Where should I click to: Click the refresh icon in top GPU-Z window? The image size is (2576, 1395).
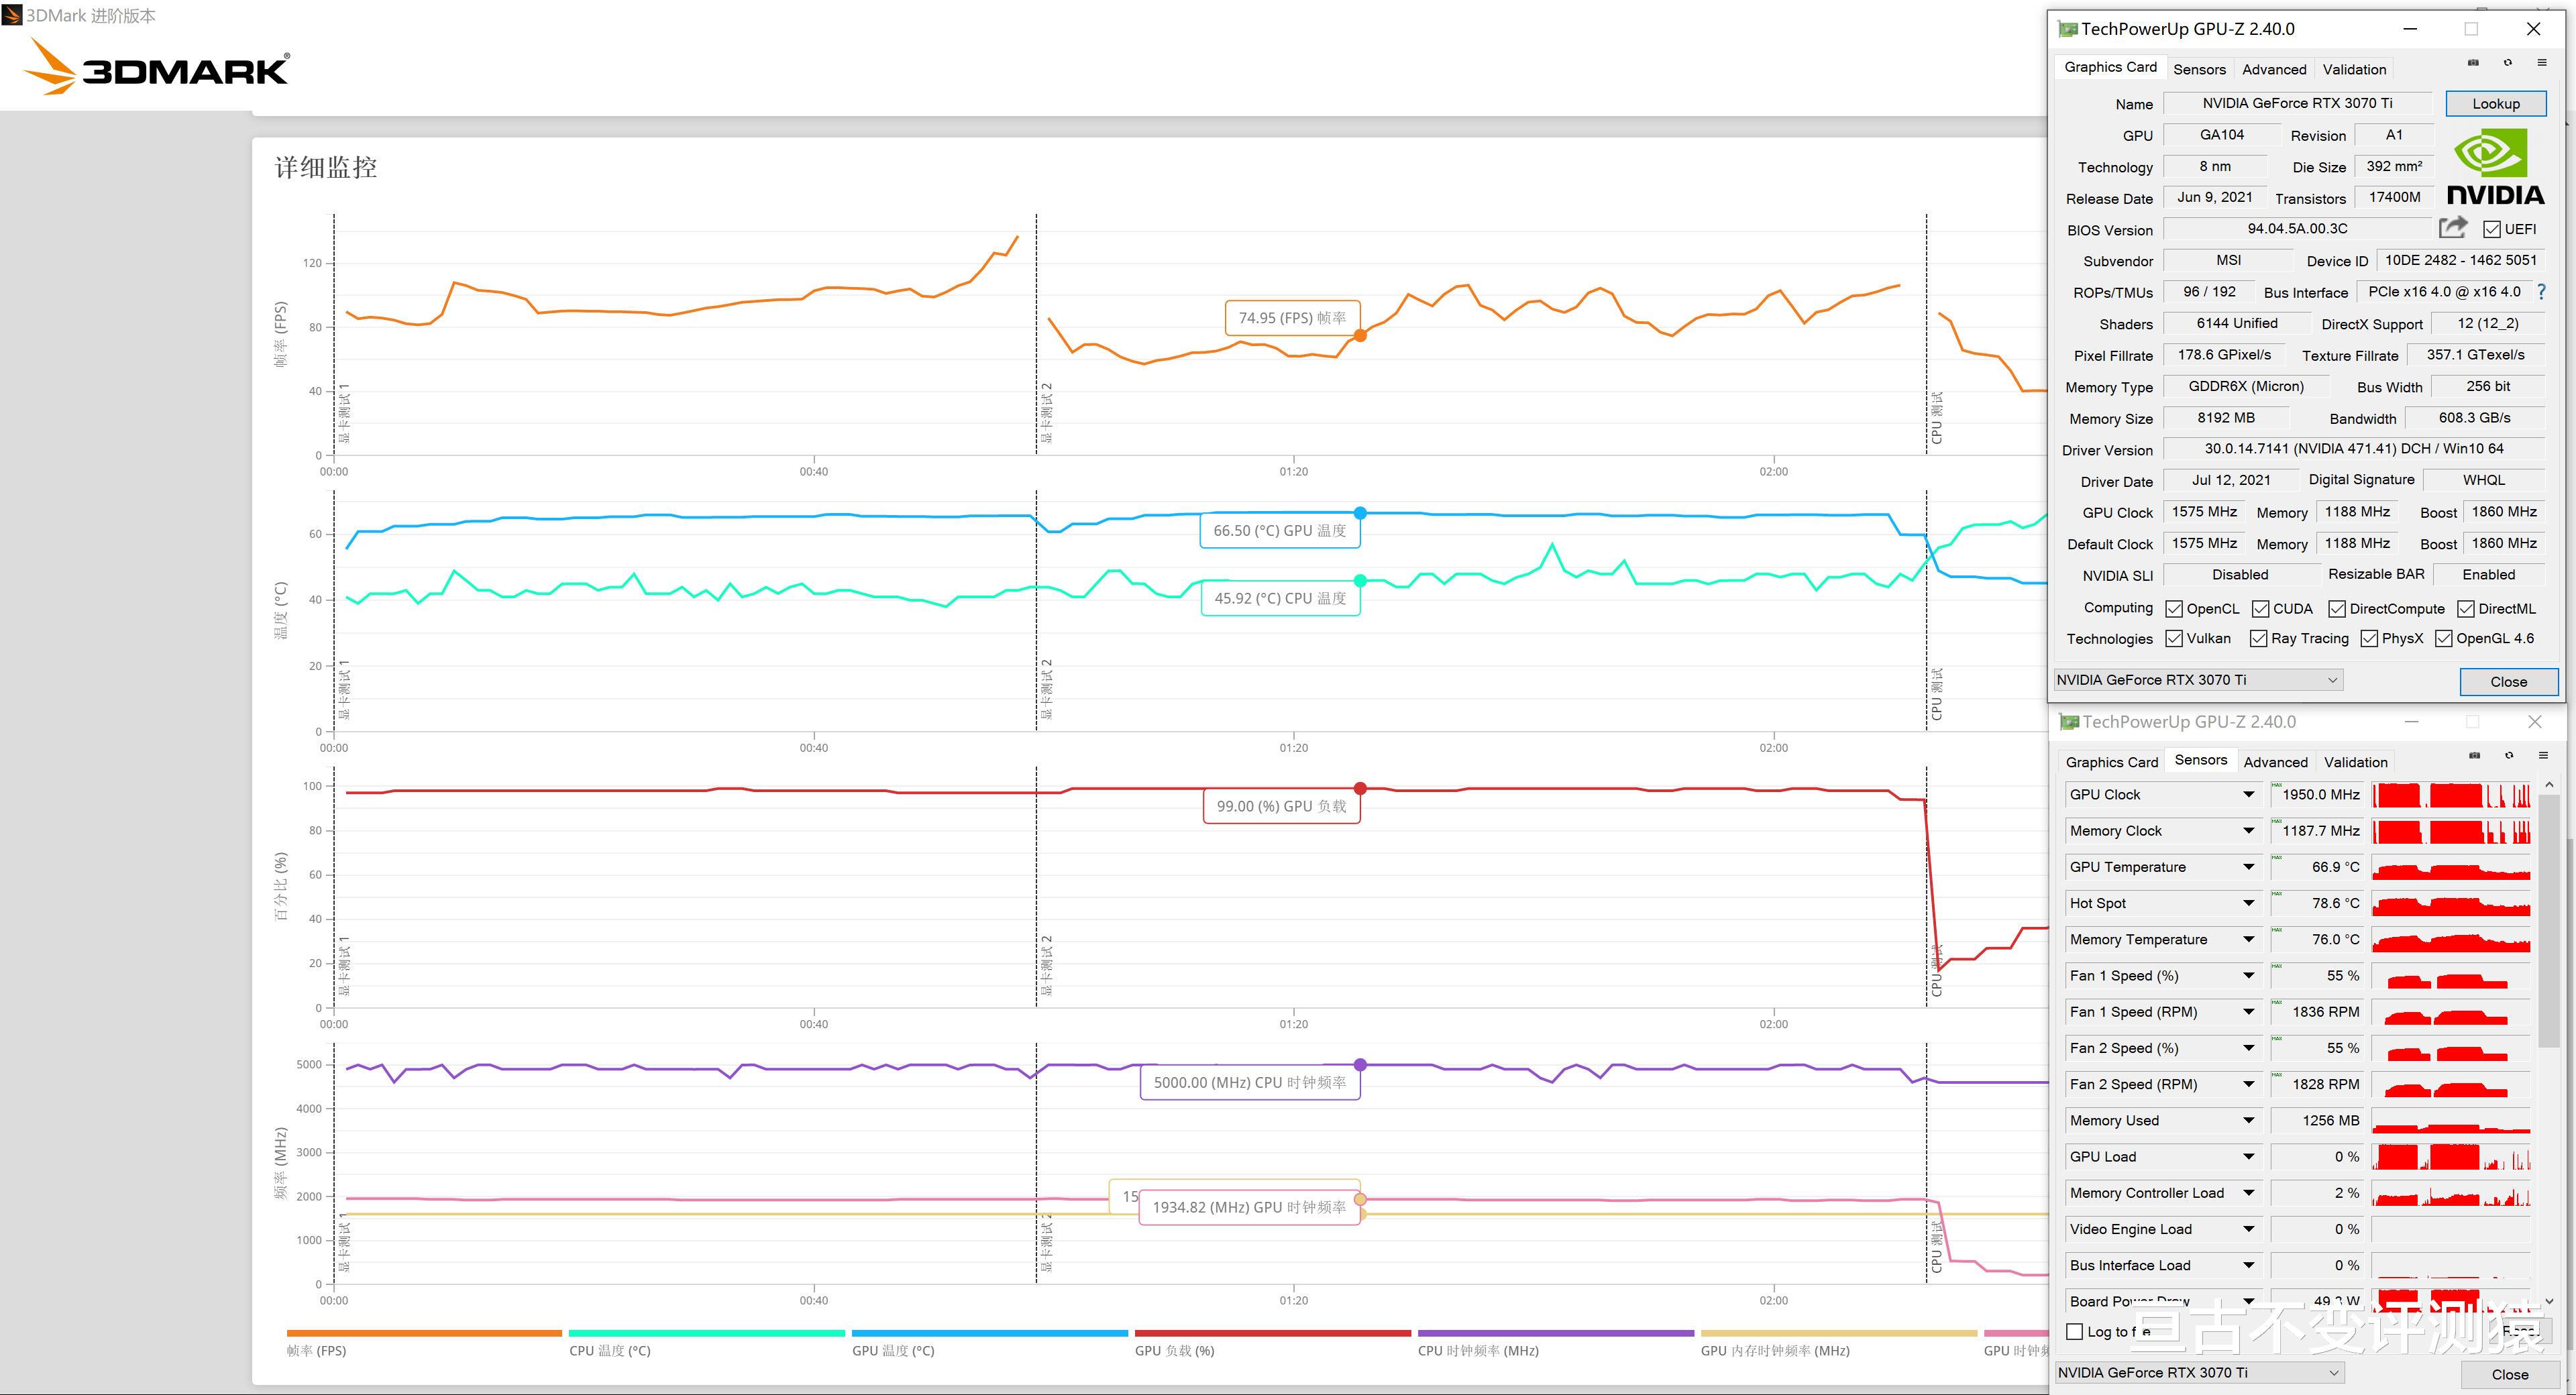[2508, 63]
